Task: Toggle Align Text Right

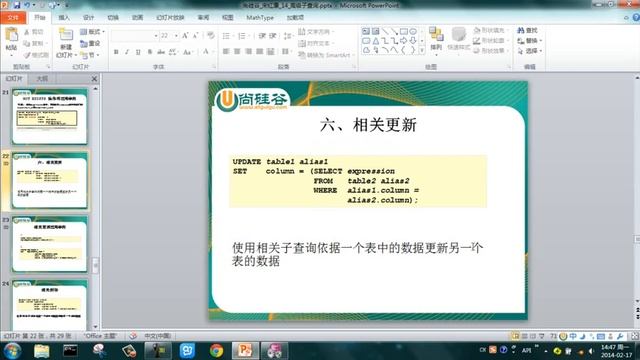Action: point(248,51)
